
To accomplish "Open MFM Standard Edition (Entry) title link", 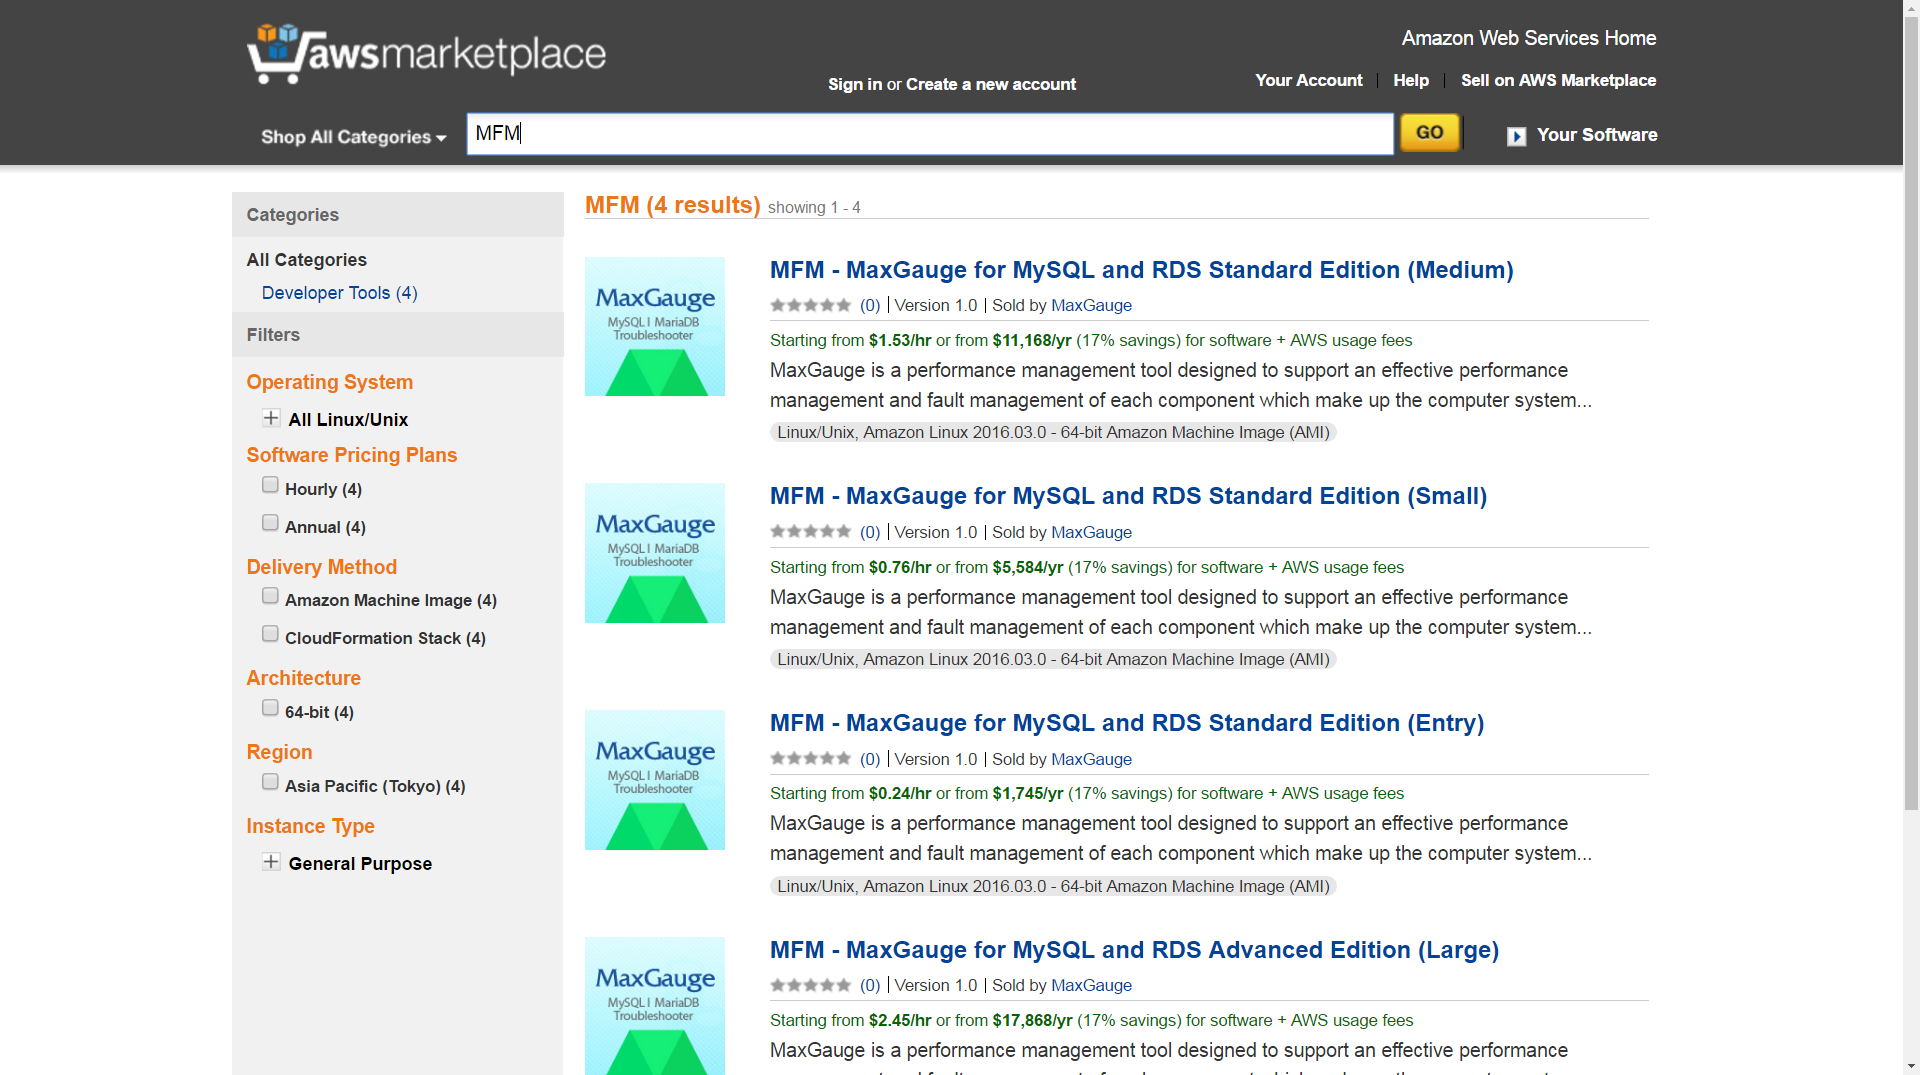I will click(x=1127, y=723).
